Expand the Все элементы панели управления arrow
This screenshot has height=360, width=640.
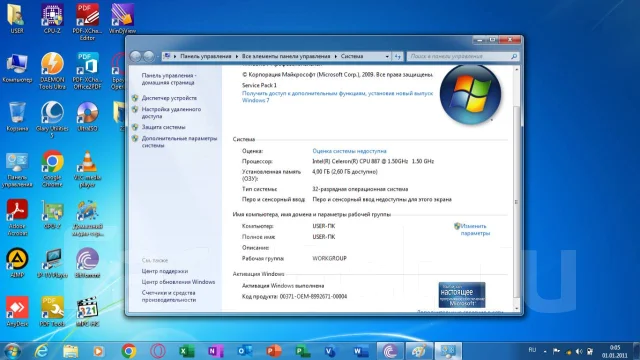pos(336,56)
